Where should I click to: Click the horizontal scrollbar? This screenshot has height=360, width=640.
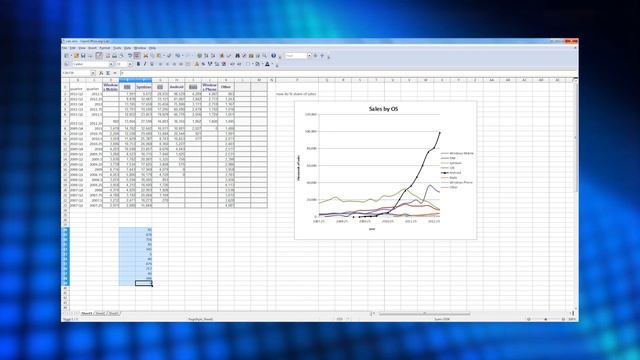click(x=424, y=313)
